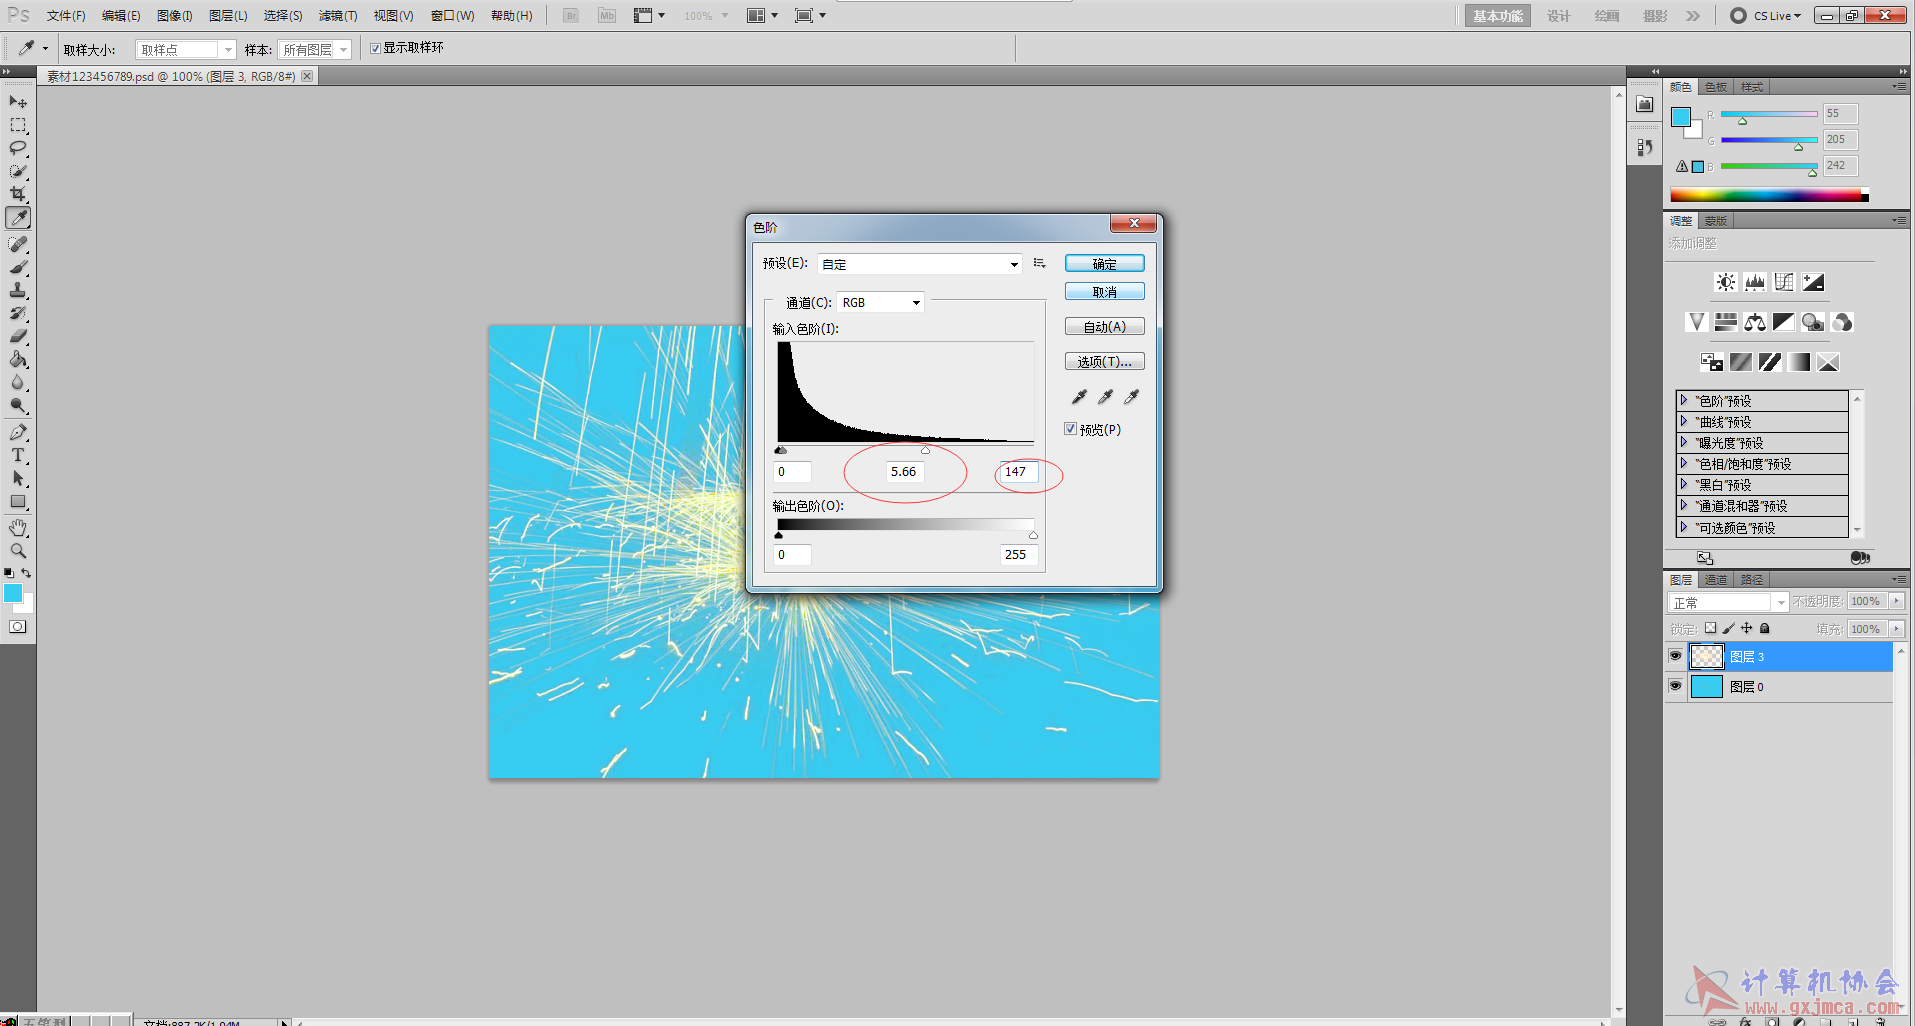
Task: Select the Rectangle shape tool
Action: point(18,502)
